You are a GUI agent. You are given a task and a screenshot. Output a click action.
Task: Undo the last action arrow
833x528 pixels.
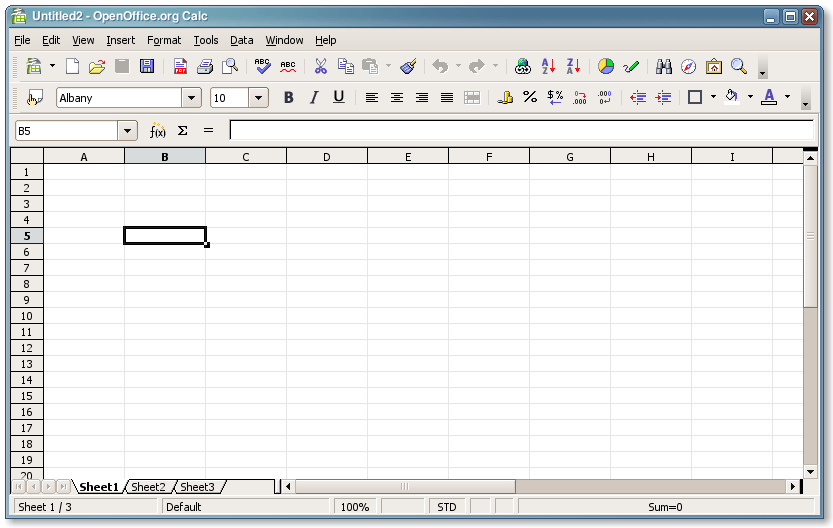(x=440, y=66)
